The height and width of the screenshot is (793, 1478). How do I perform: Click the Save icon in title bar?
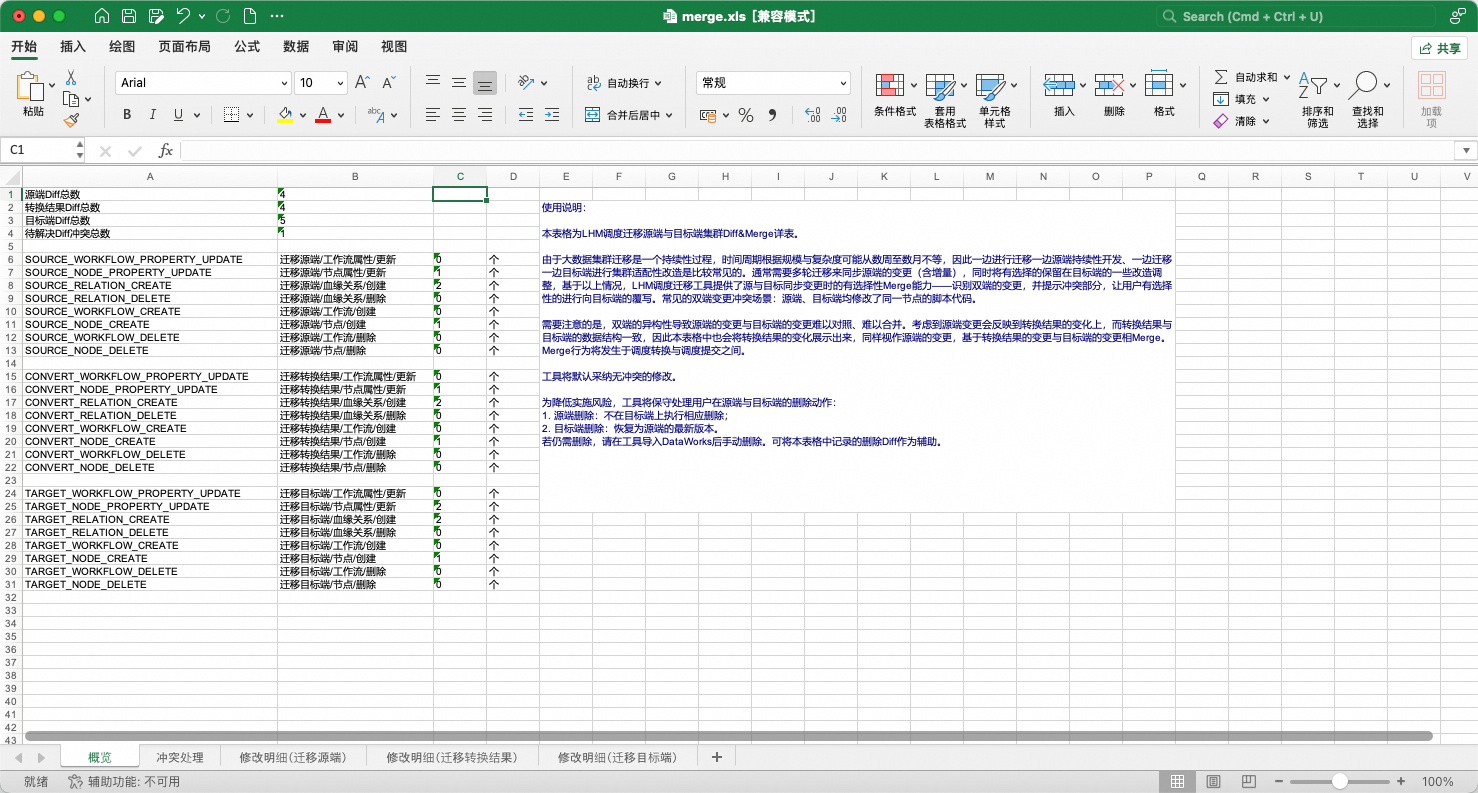coord(129,16)
